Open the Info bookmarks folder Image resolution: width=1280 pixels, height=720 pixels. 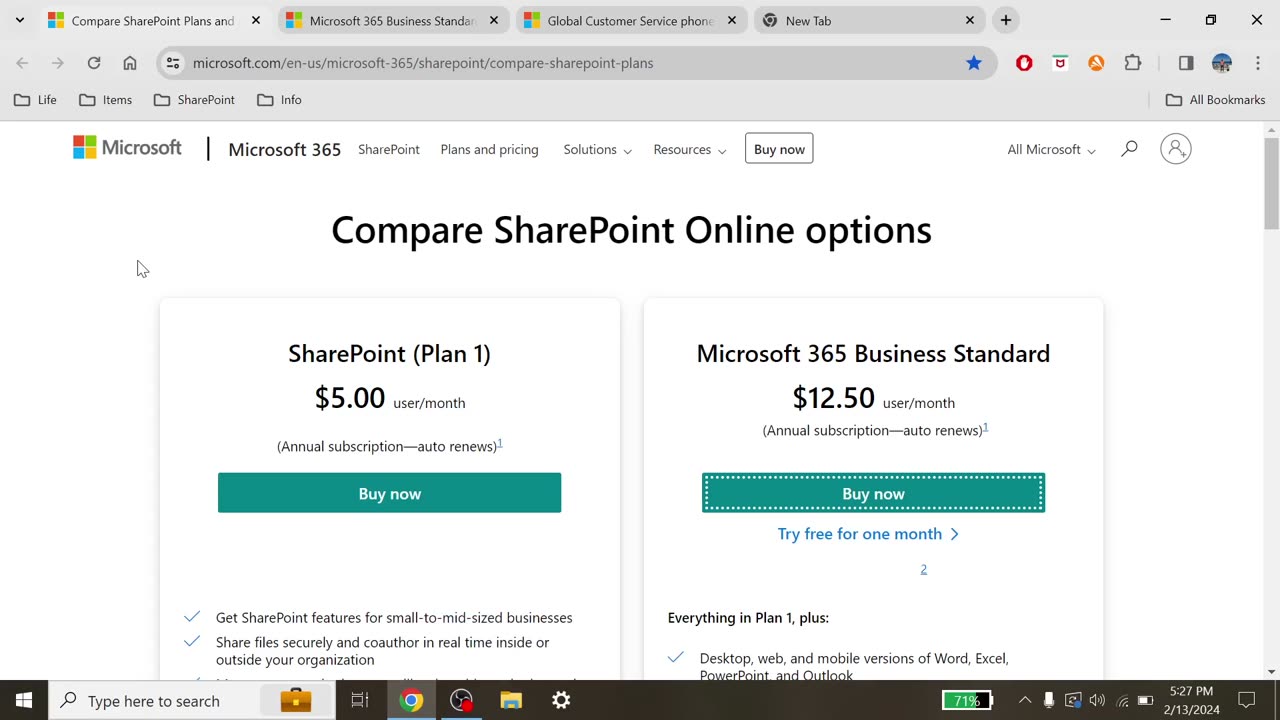279,100
